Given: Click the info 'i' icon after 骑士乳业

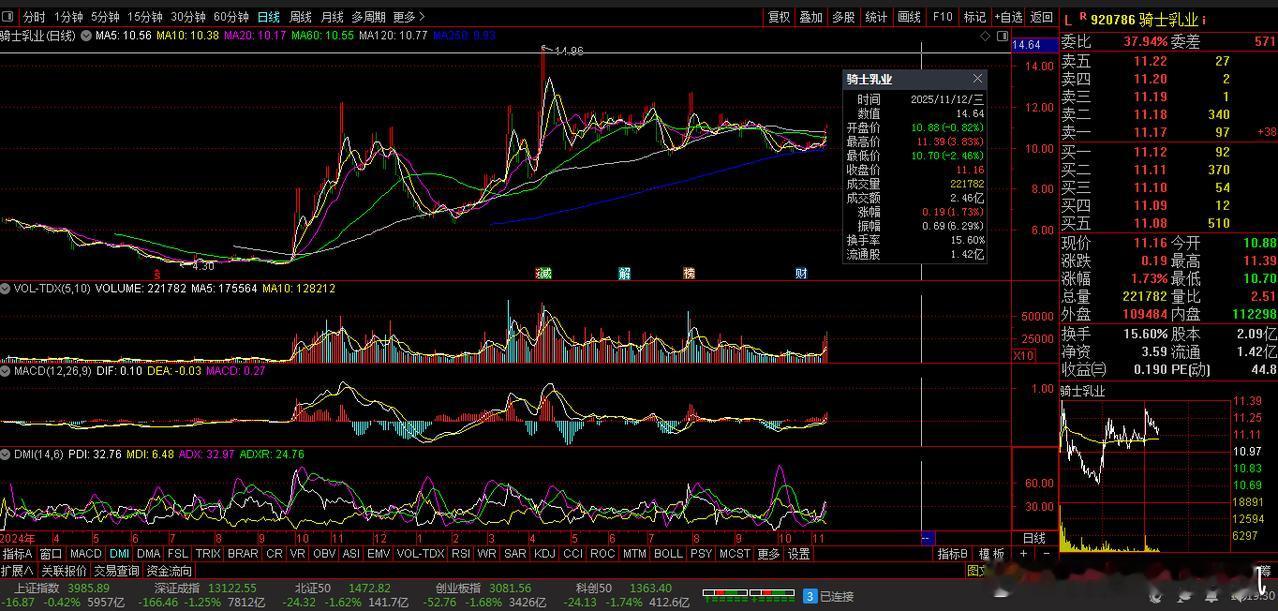Looking at the screenshot, I should [1204, 19].
